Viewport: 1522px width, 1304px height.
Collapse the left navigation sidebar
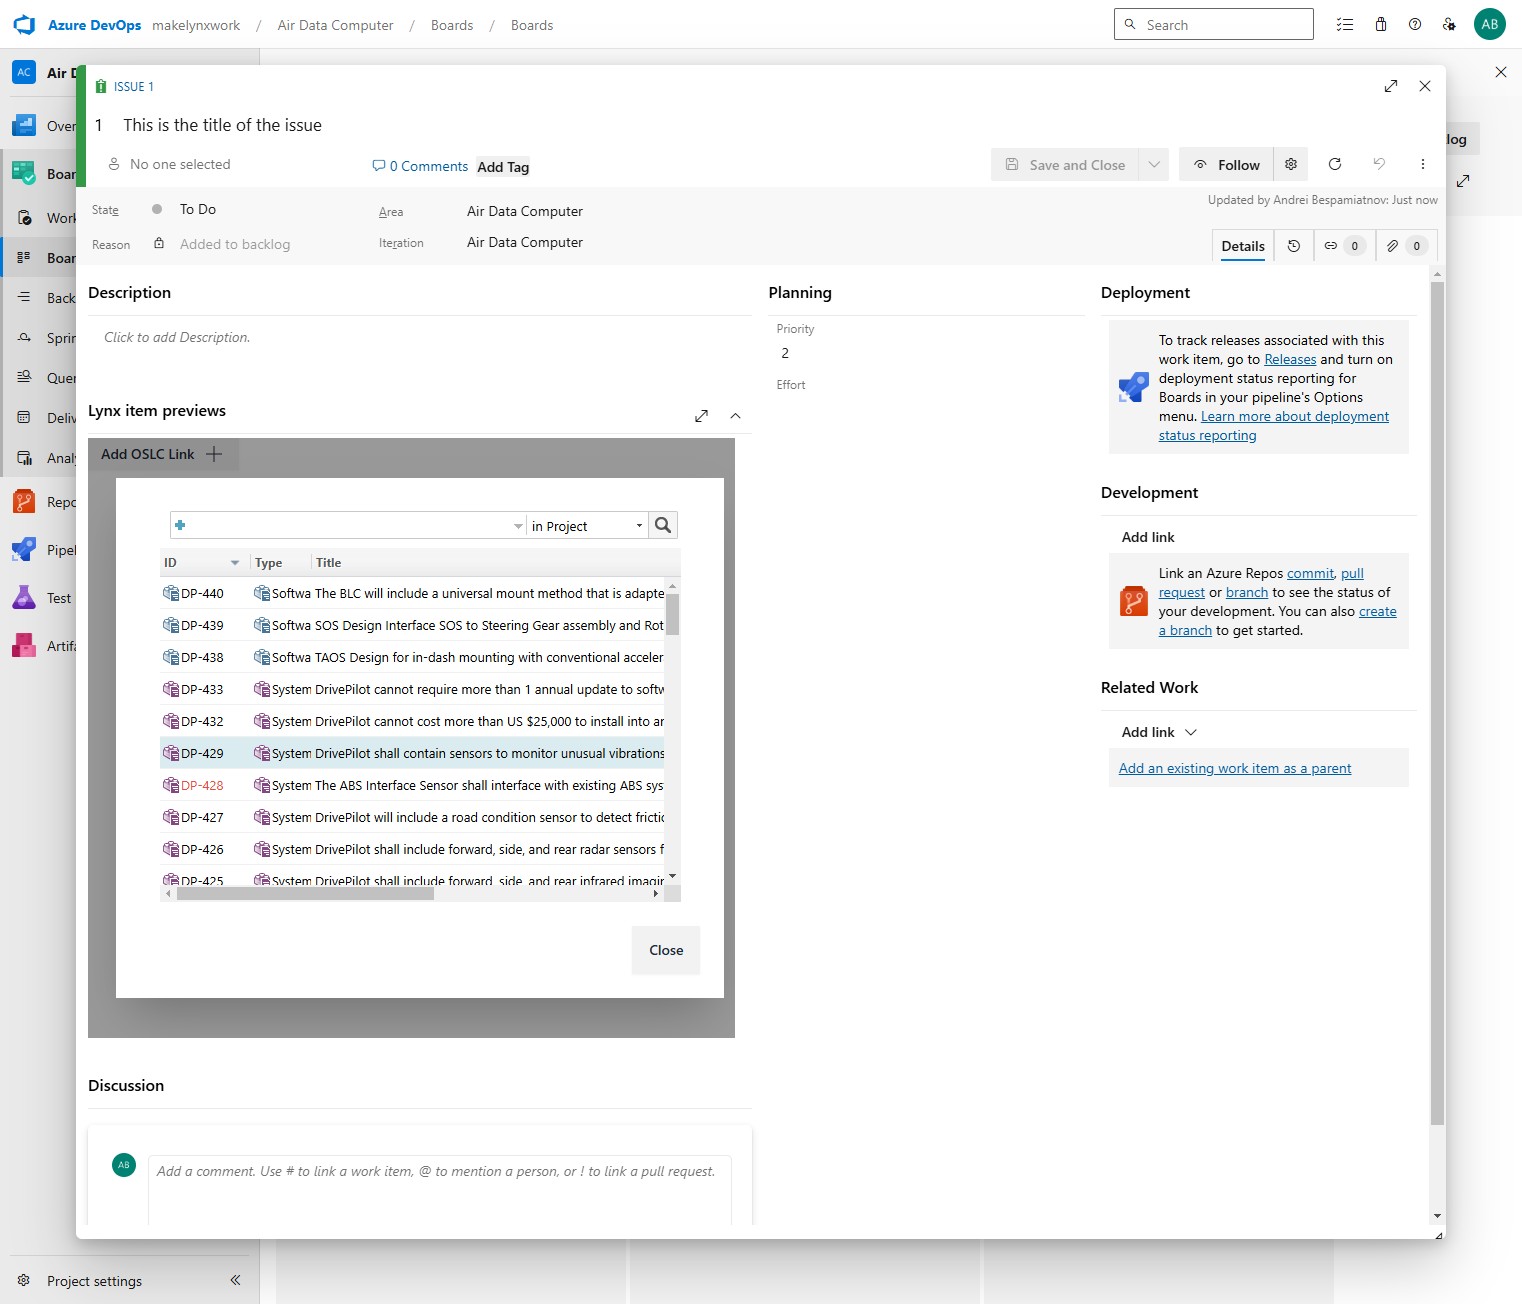point(235,1280)
